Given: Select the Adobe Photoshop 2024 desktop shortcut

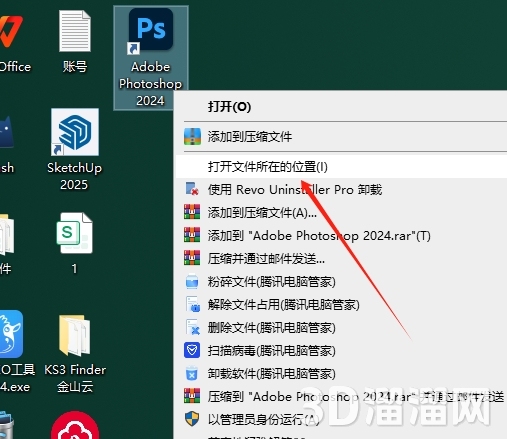Looking at the screenshot, I should click(151, 57).
